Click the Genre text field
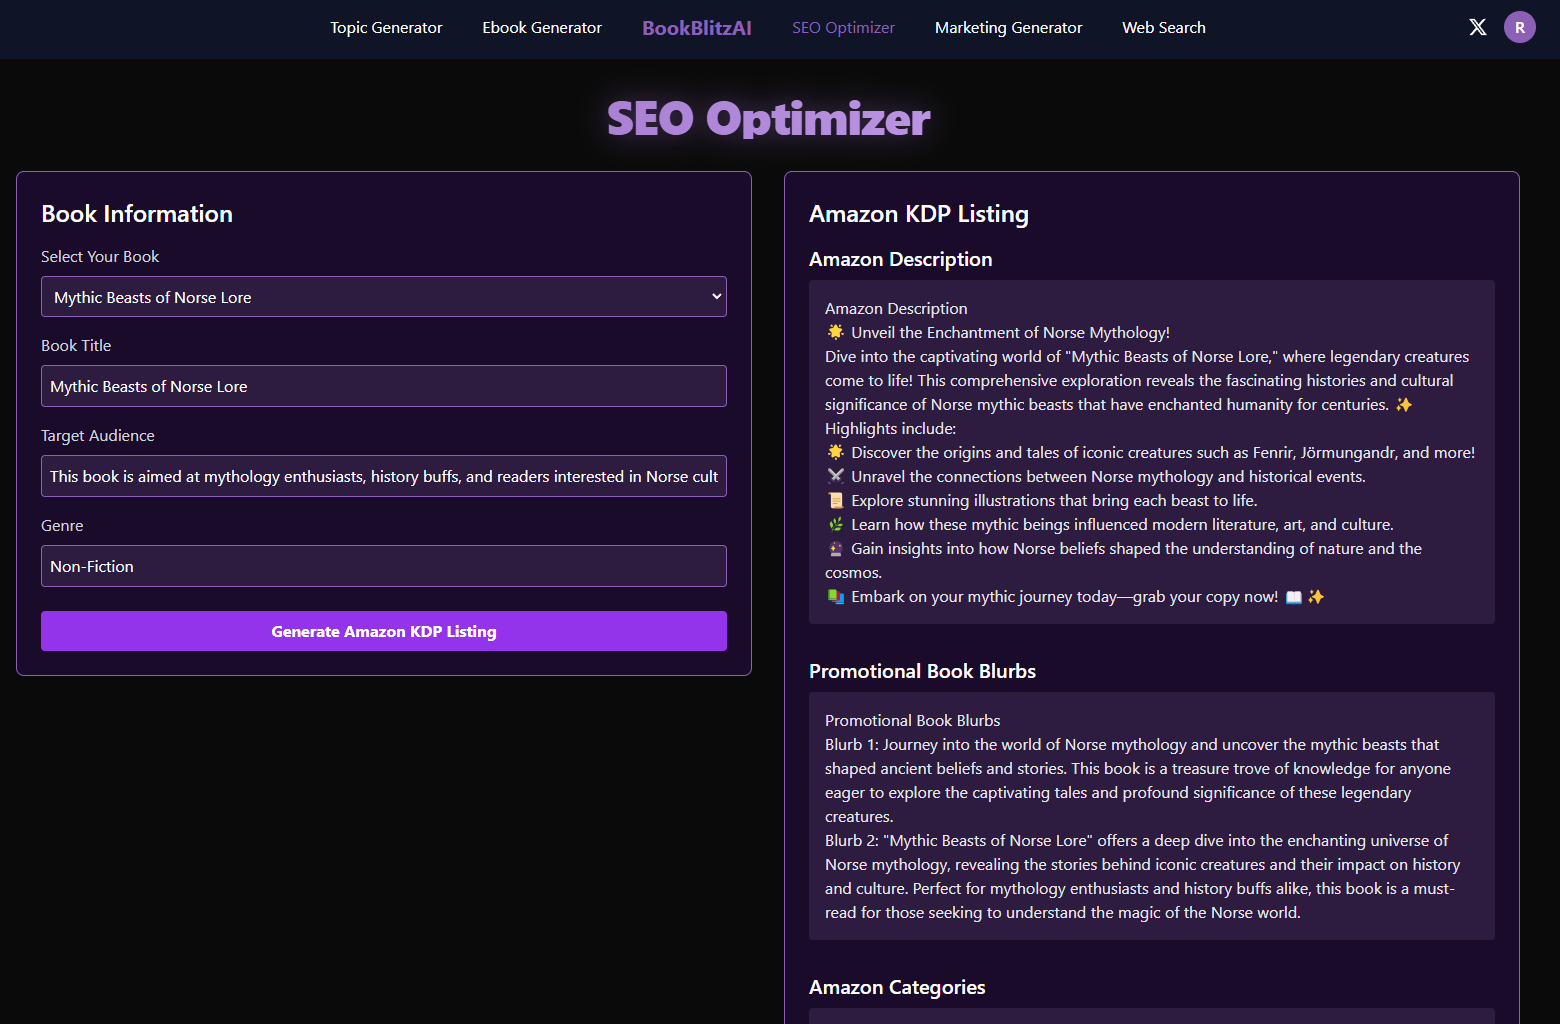This screenshot has width=1560, height=1024. point(384,566)
